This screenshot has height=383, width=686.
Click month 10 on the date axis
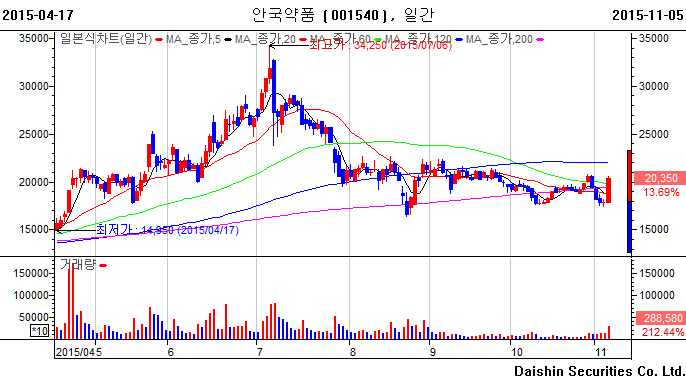click(x=516, y=352)
